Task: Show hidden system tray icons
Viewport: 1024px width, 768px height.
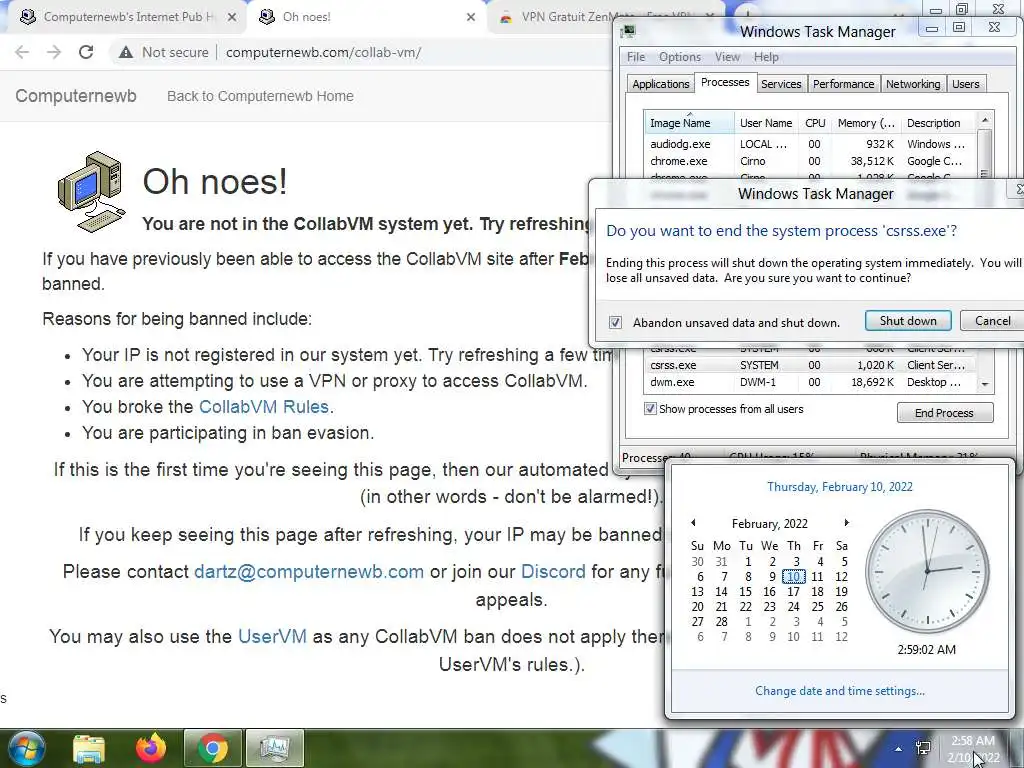Action: point(899,749)
